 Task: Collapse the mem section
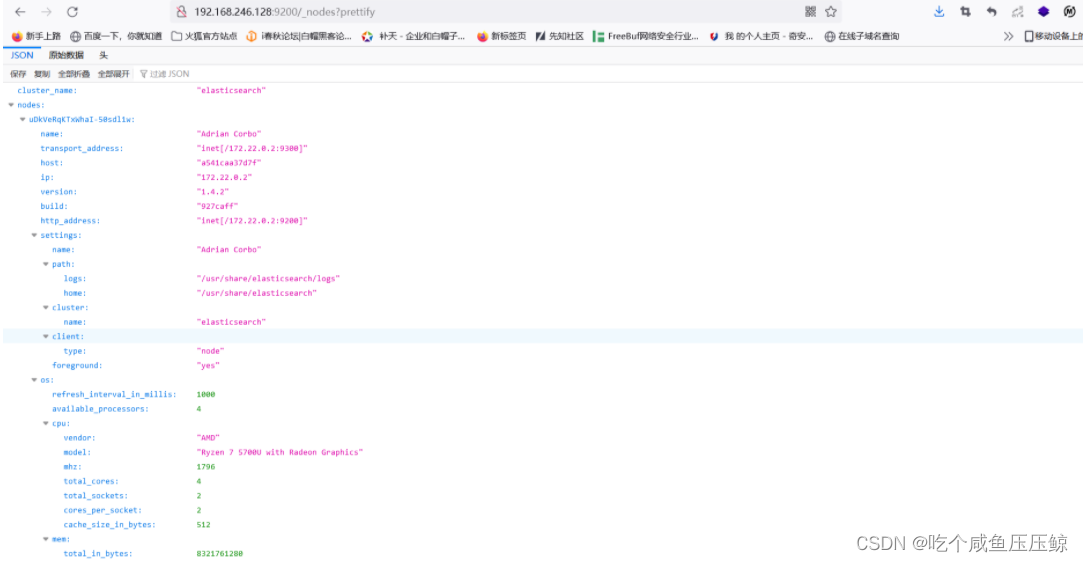(46, 539)
